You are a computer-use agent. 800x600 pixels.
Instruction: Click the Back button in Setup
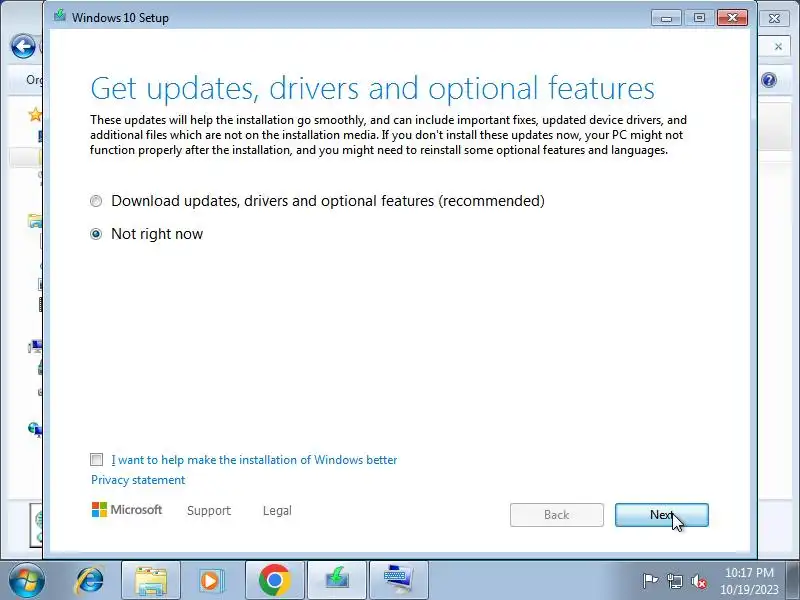557,515
